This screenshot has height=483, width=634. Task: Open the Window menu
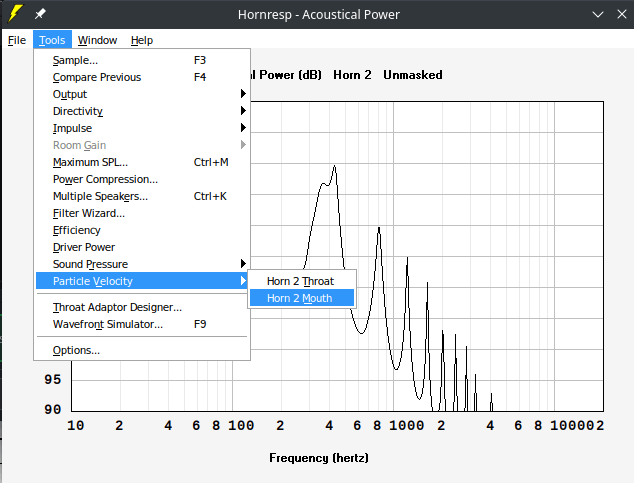point(97,40)
